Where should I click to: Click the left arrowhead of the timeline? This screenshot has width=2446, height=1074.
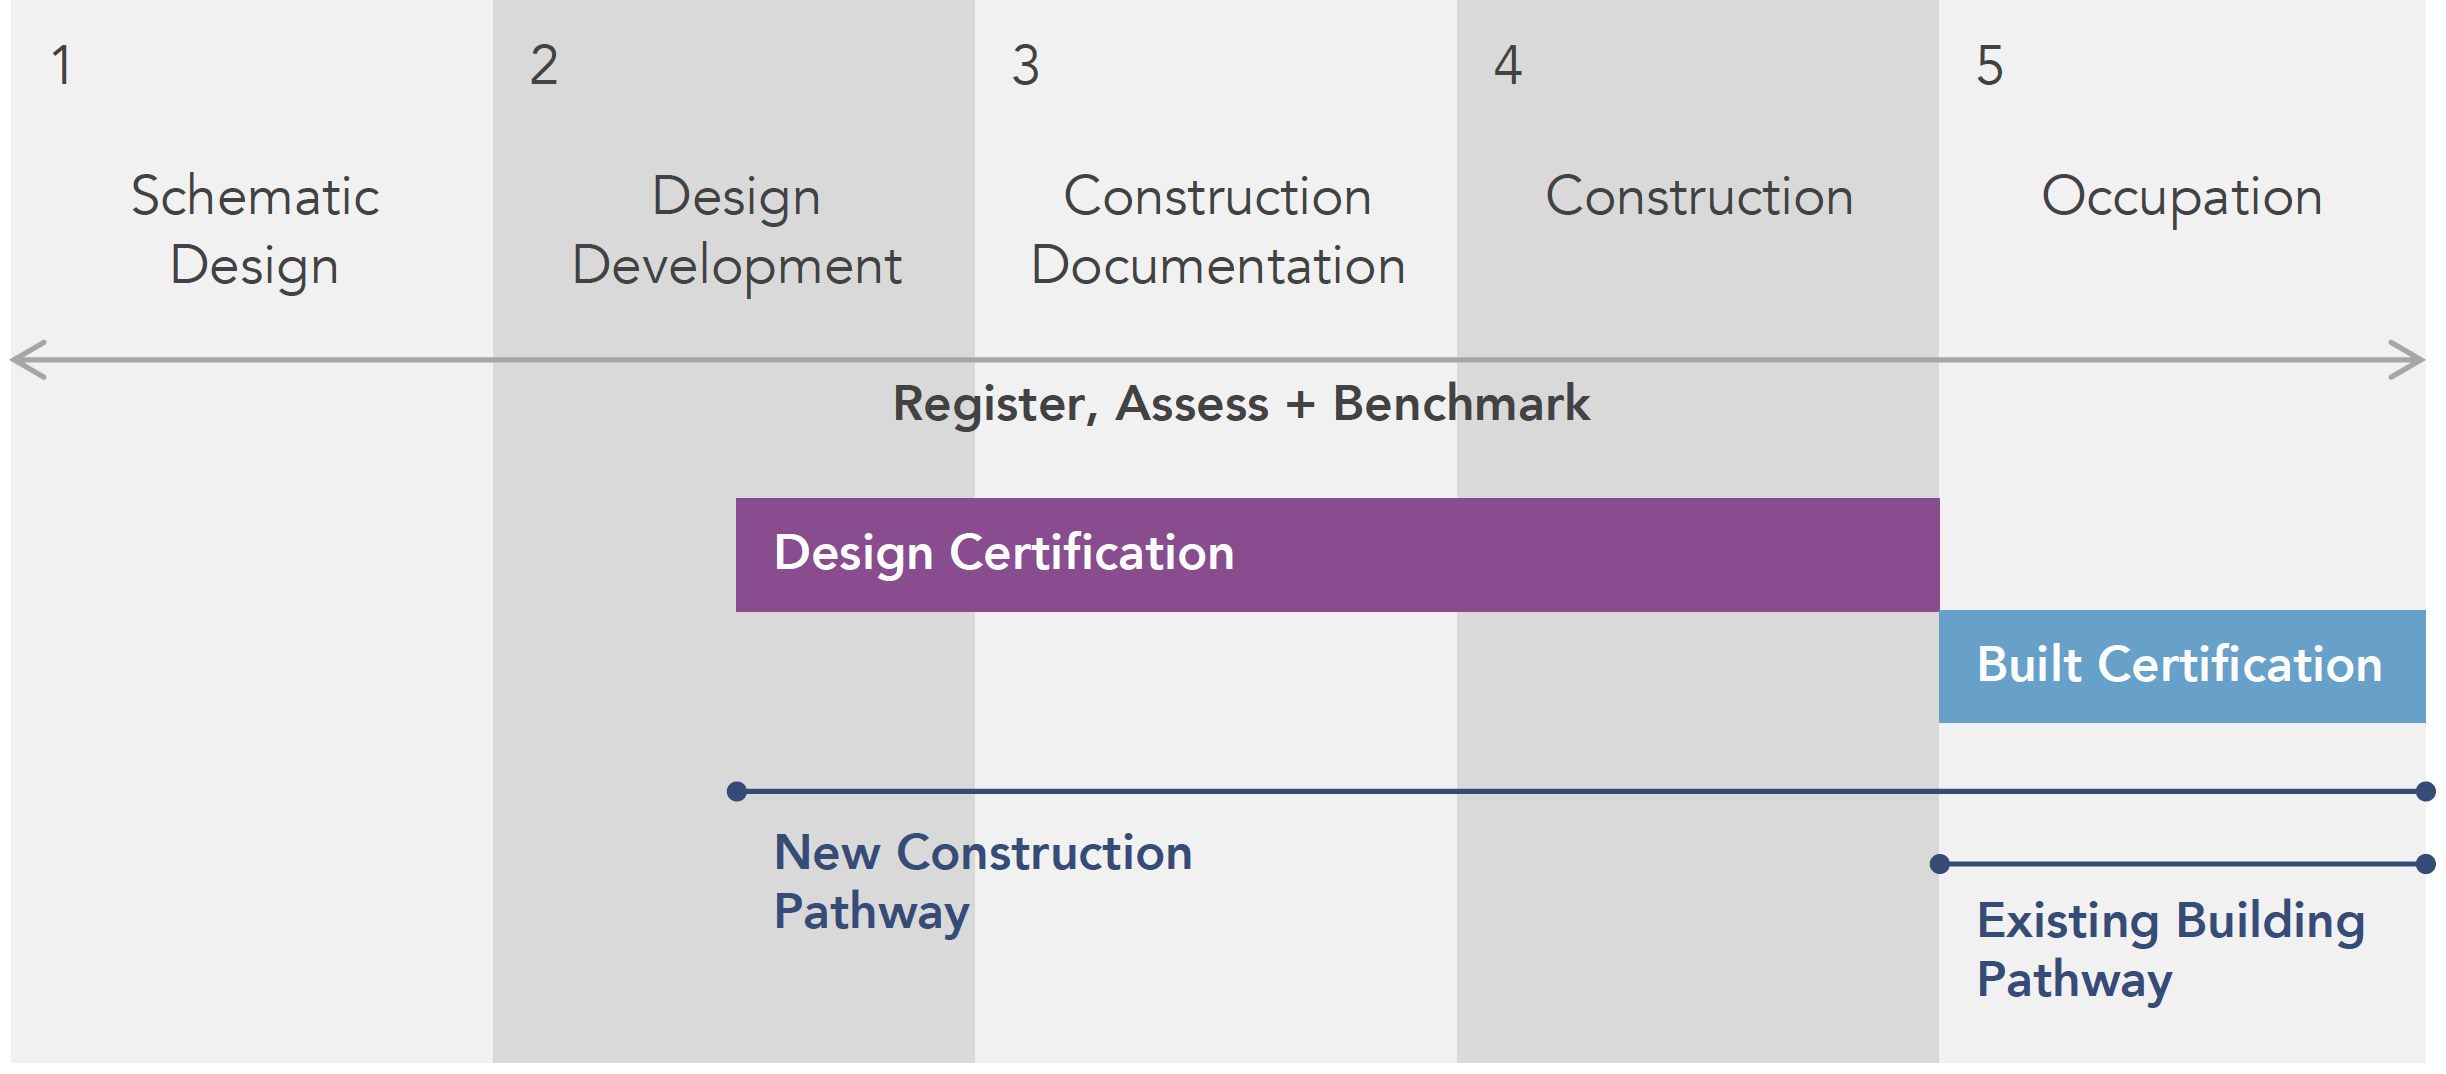click(29, 360)
